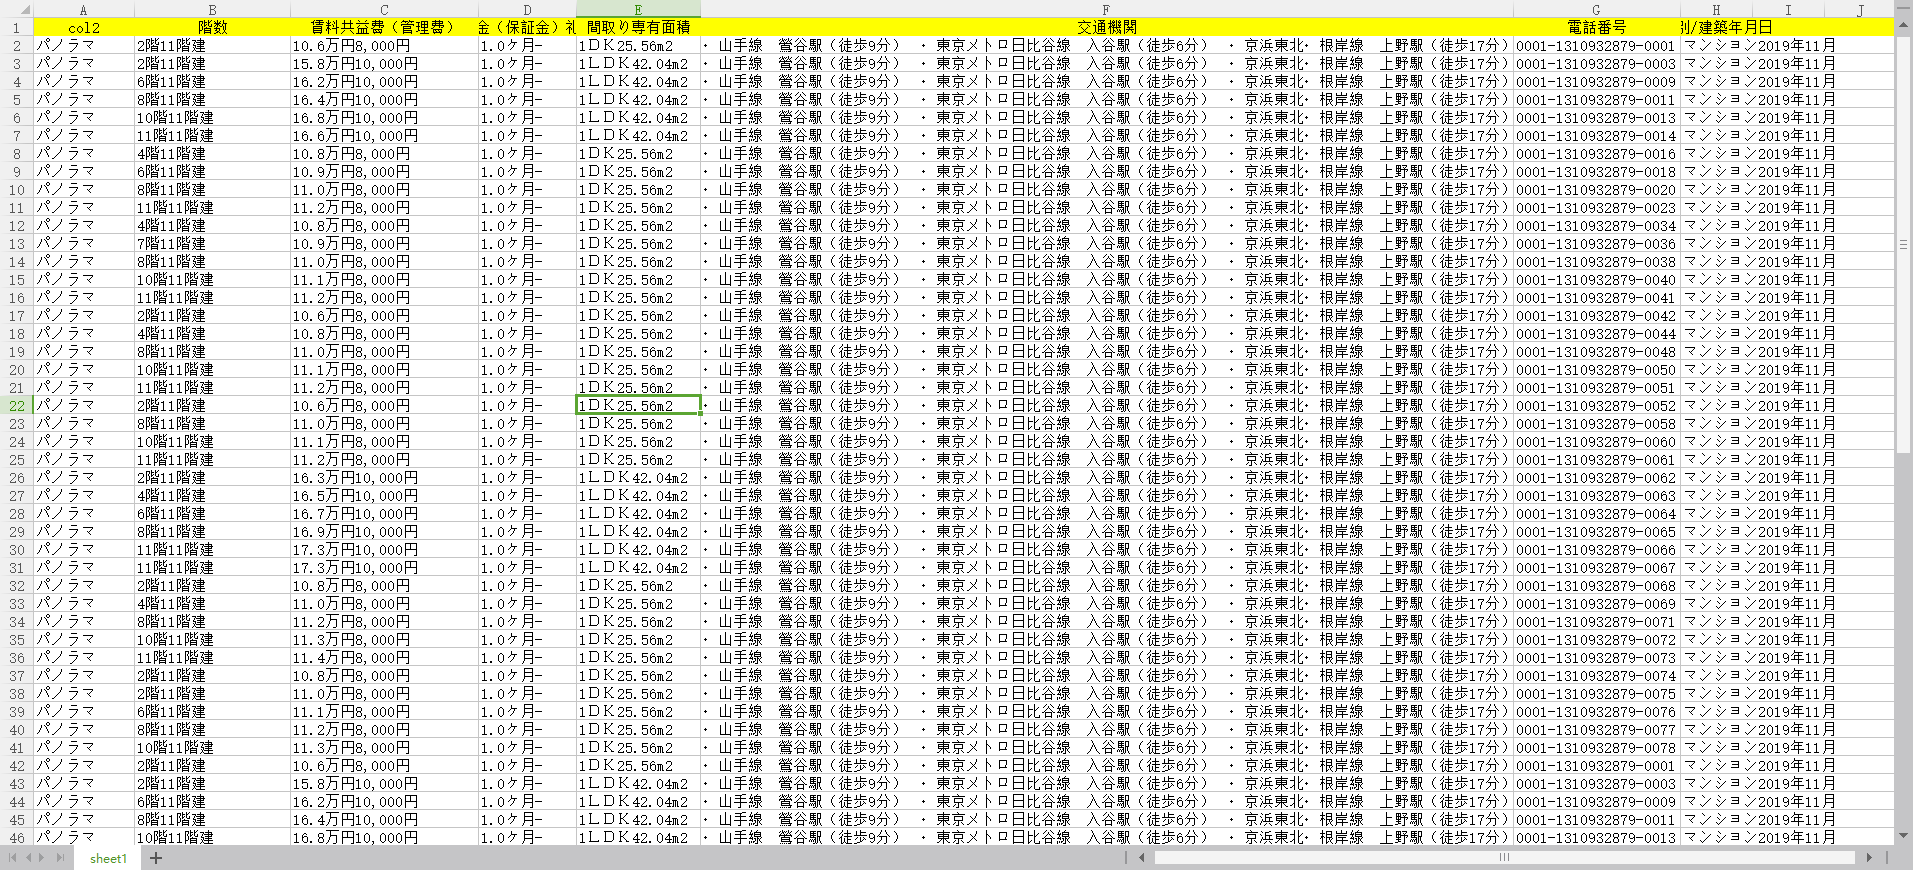
Task: Click the select-all corner box
Action: pyautogui.click(x=17, y=10)
